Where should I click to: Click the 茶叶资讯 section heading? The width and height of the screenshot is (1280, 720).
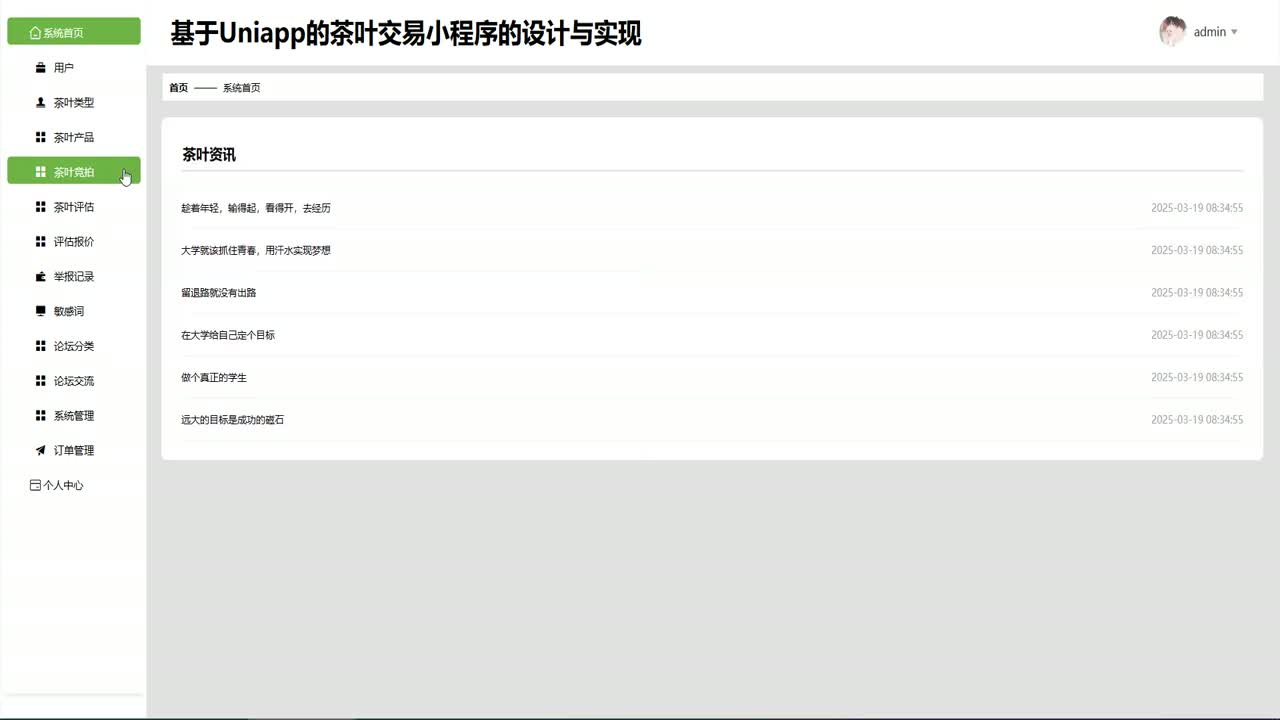coord(209,155)
